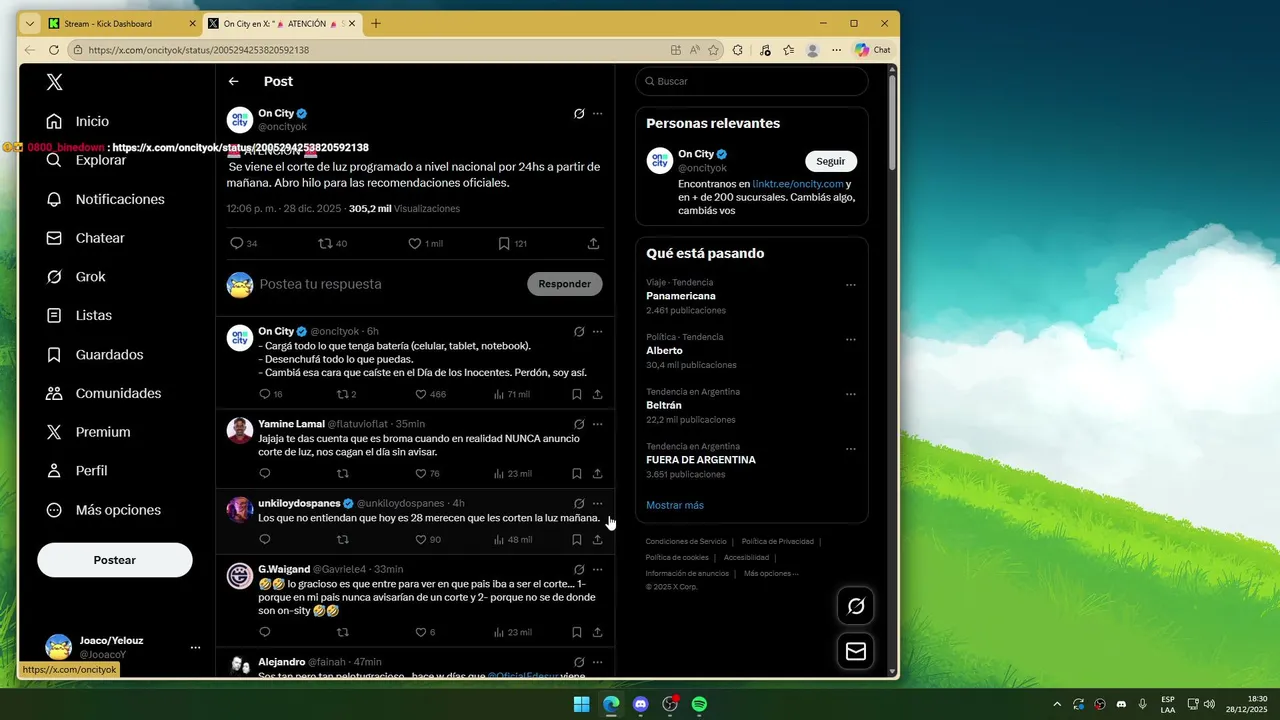Click the Responder button
This screenshot has height=720, width=1280.
565,284
